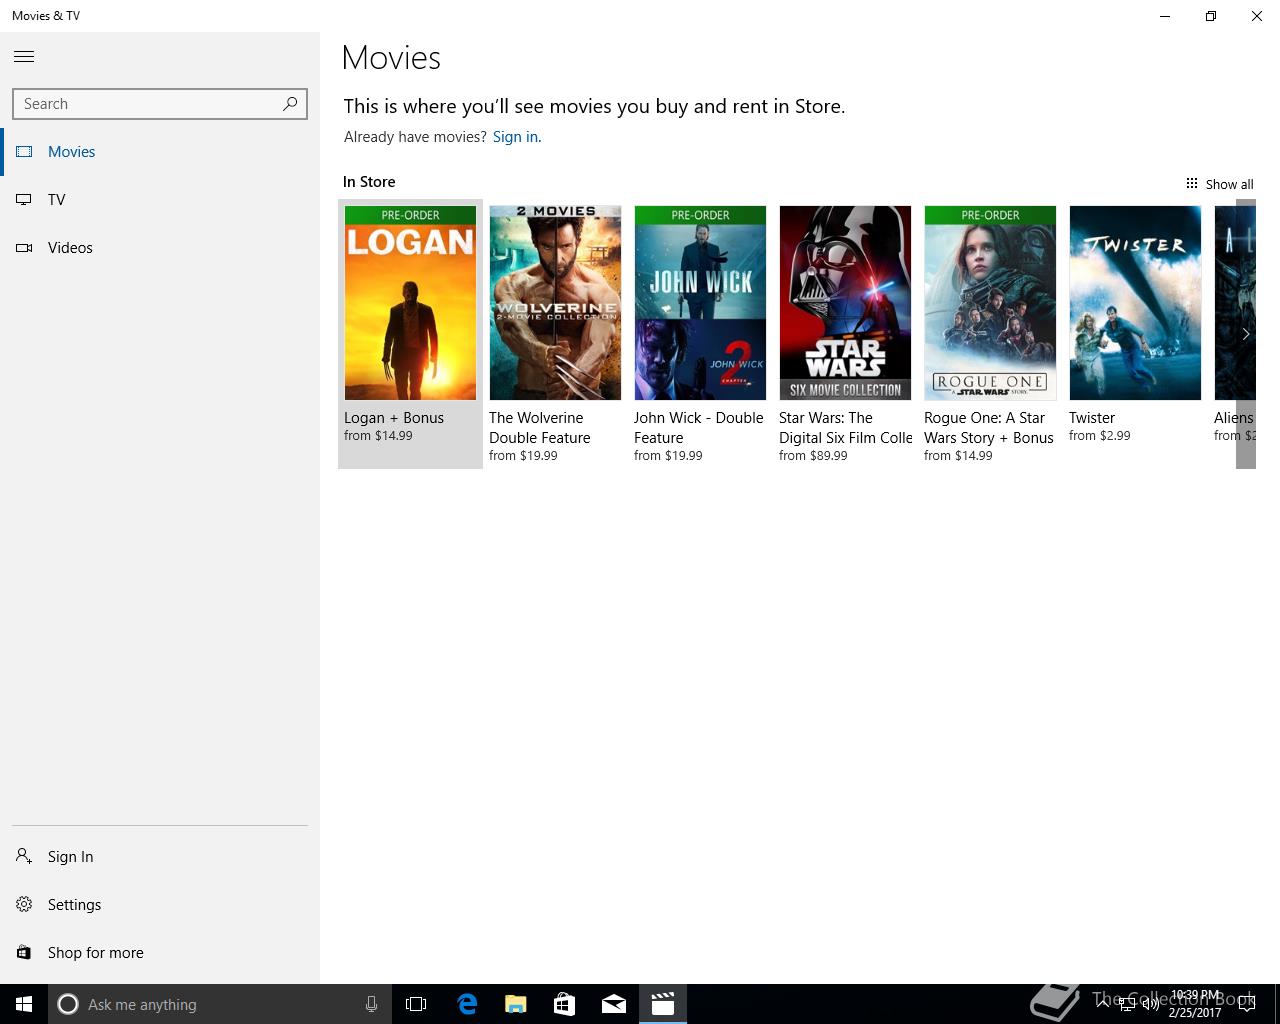Open the Logan + Bonus poster
Screen dimensions: 1280x1024
pos(410,303)
